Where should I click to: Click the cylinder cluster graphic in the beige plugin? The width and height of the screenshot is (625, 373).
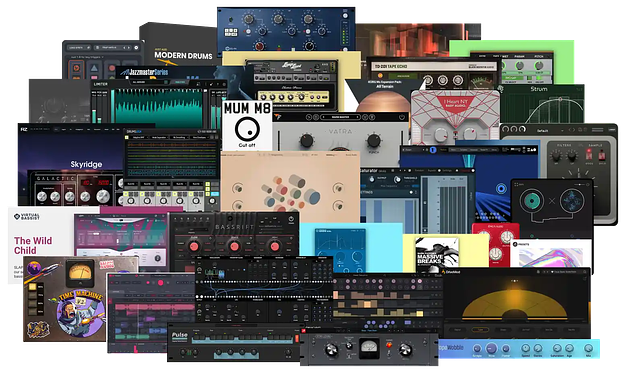coord(291,192)
